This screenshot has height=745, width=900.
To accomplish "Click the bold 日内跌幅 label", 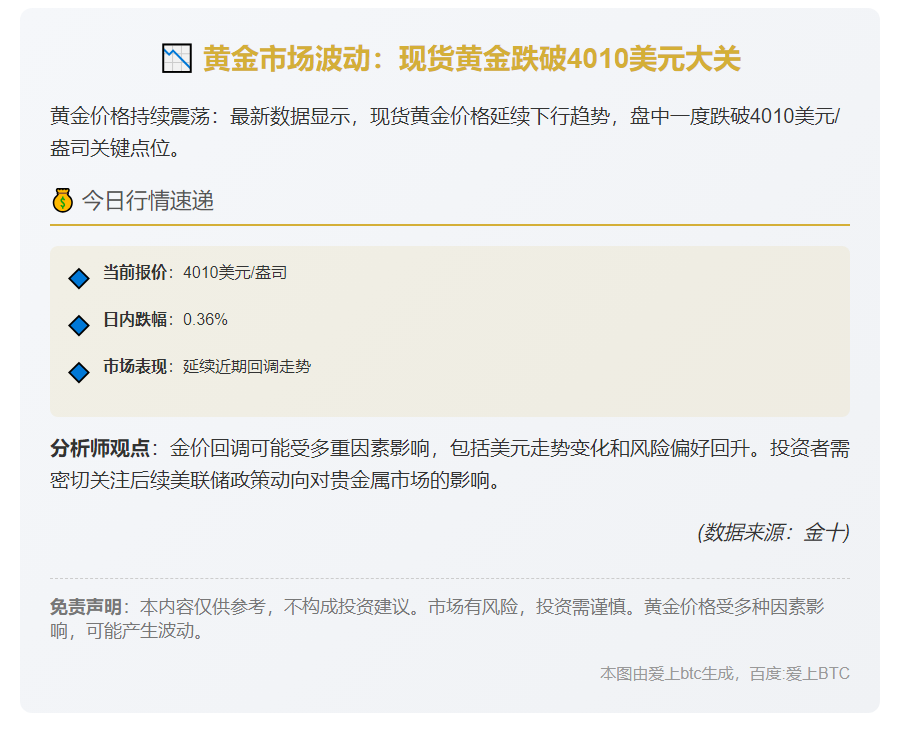I will click(135, 319).
